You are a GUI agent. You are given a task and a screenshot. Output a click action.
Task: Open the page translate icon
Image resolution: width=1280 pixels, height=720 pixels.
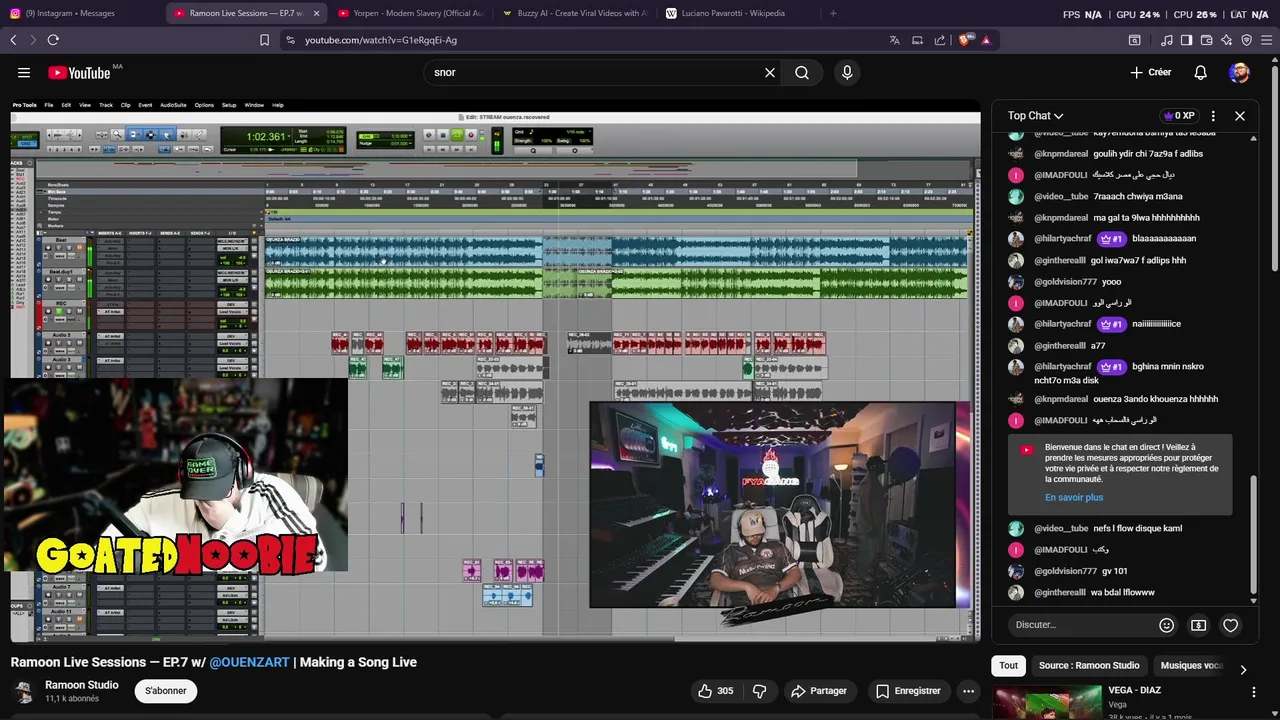pos(894,40)
